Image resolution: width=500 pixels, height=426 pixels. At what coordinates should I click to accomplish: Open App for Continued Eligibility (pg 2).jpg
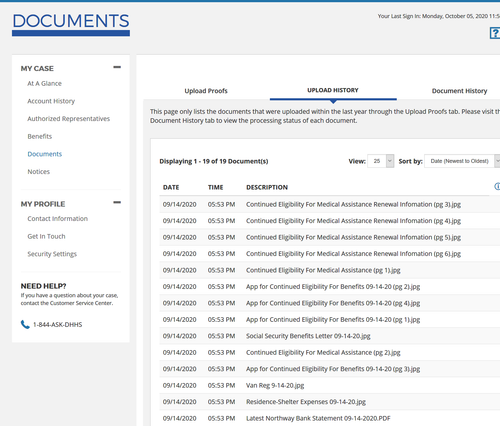pyautogui.click(x=333, y=287)
